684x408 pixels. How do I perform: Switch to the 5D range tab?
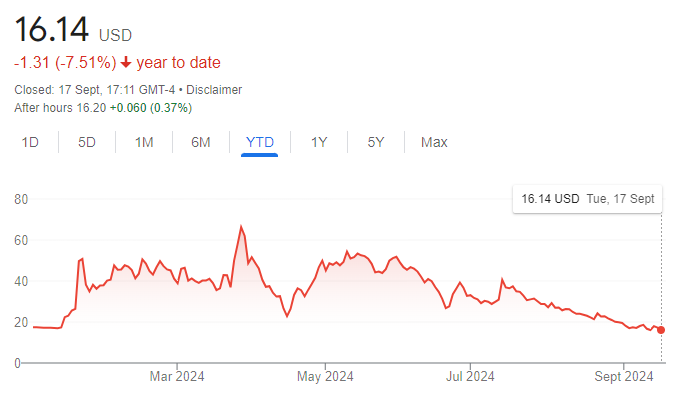87,142
